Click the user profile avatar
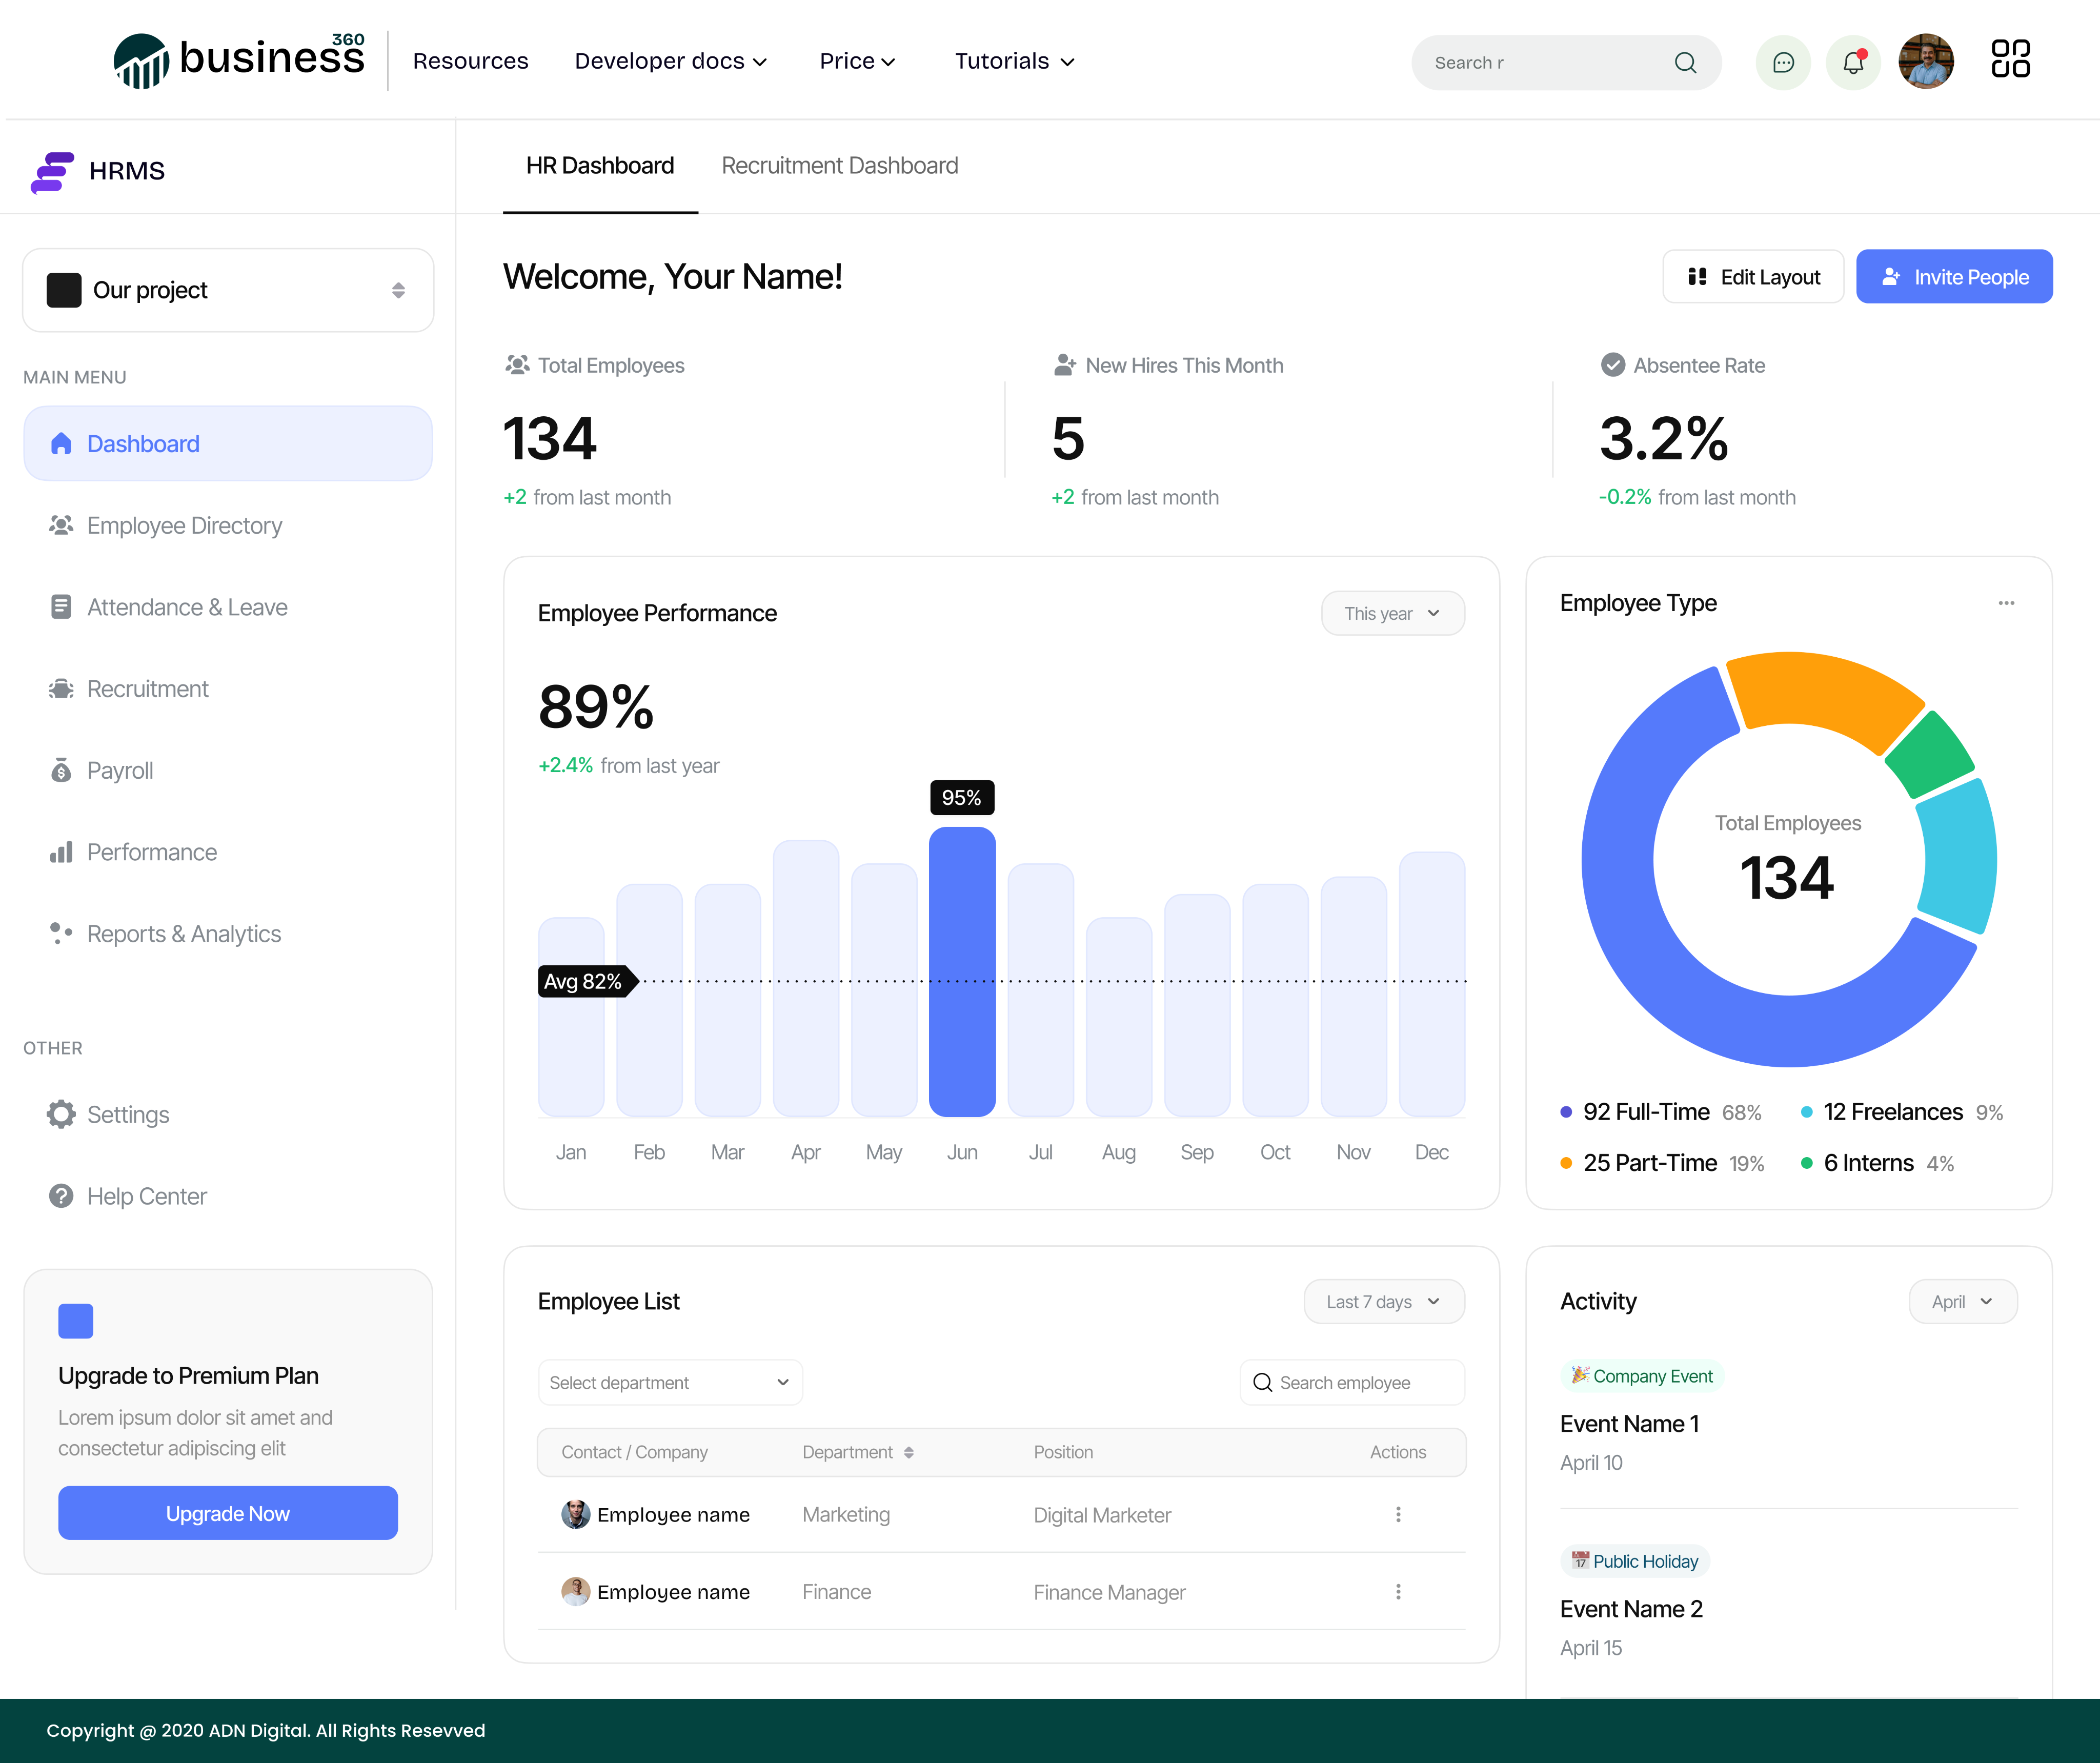 (x=1926, y=62)
